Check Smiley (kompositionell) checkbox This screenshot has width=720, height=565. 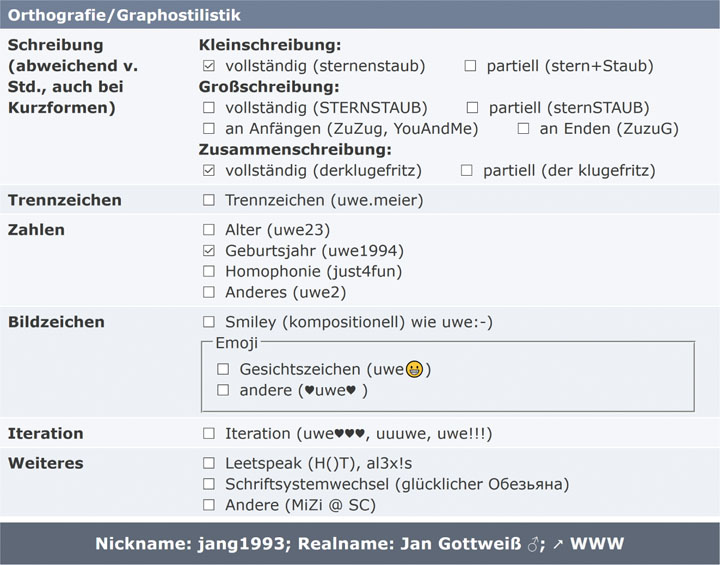[x=209, y=322]
